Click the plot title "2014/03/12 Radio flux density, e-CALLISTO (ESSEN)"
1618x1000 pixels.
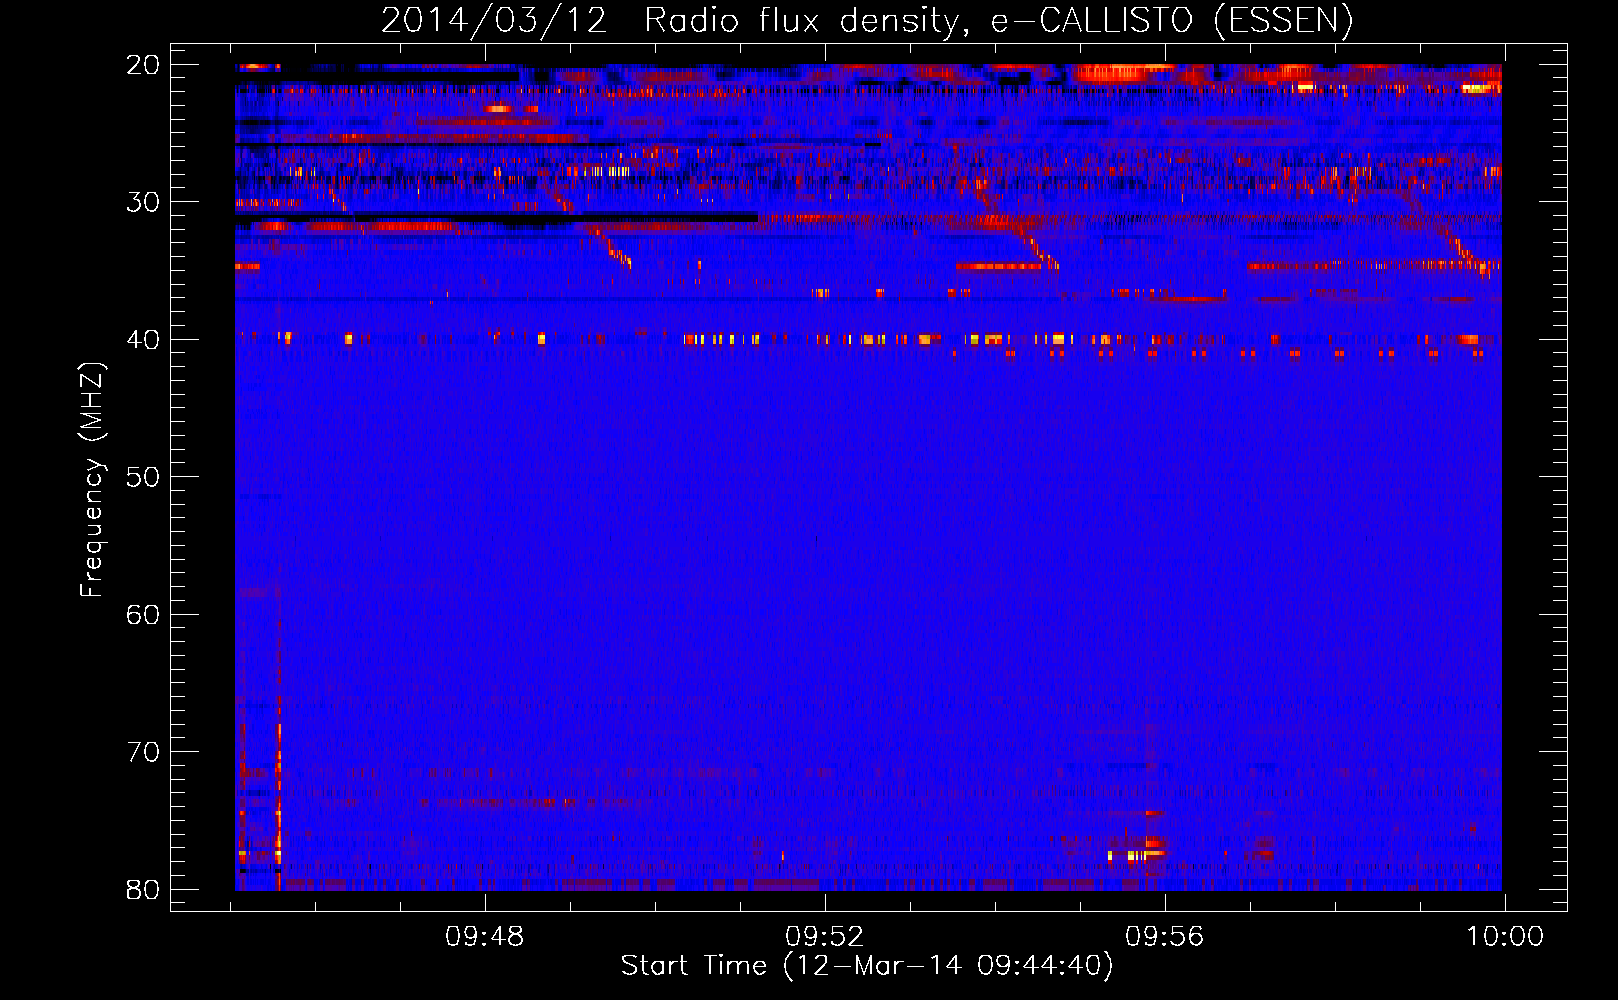click(867, 20)
